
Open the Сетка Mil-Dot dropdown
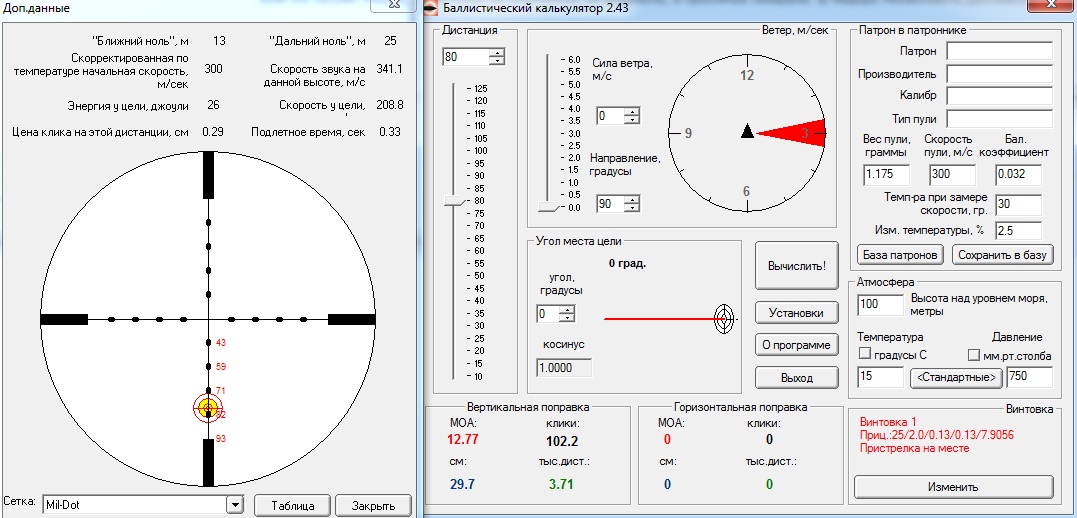click(235, 505)
